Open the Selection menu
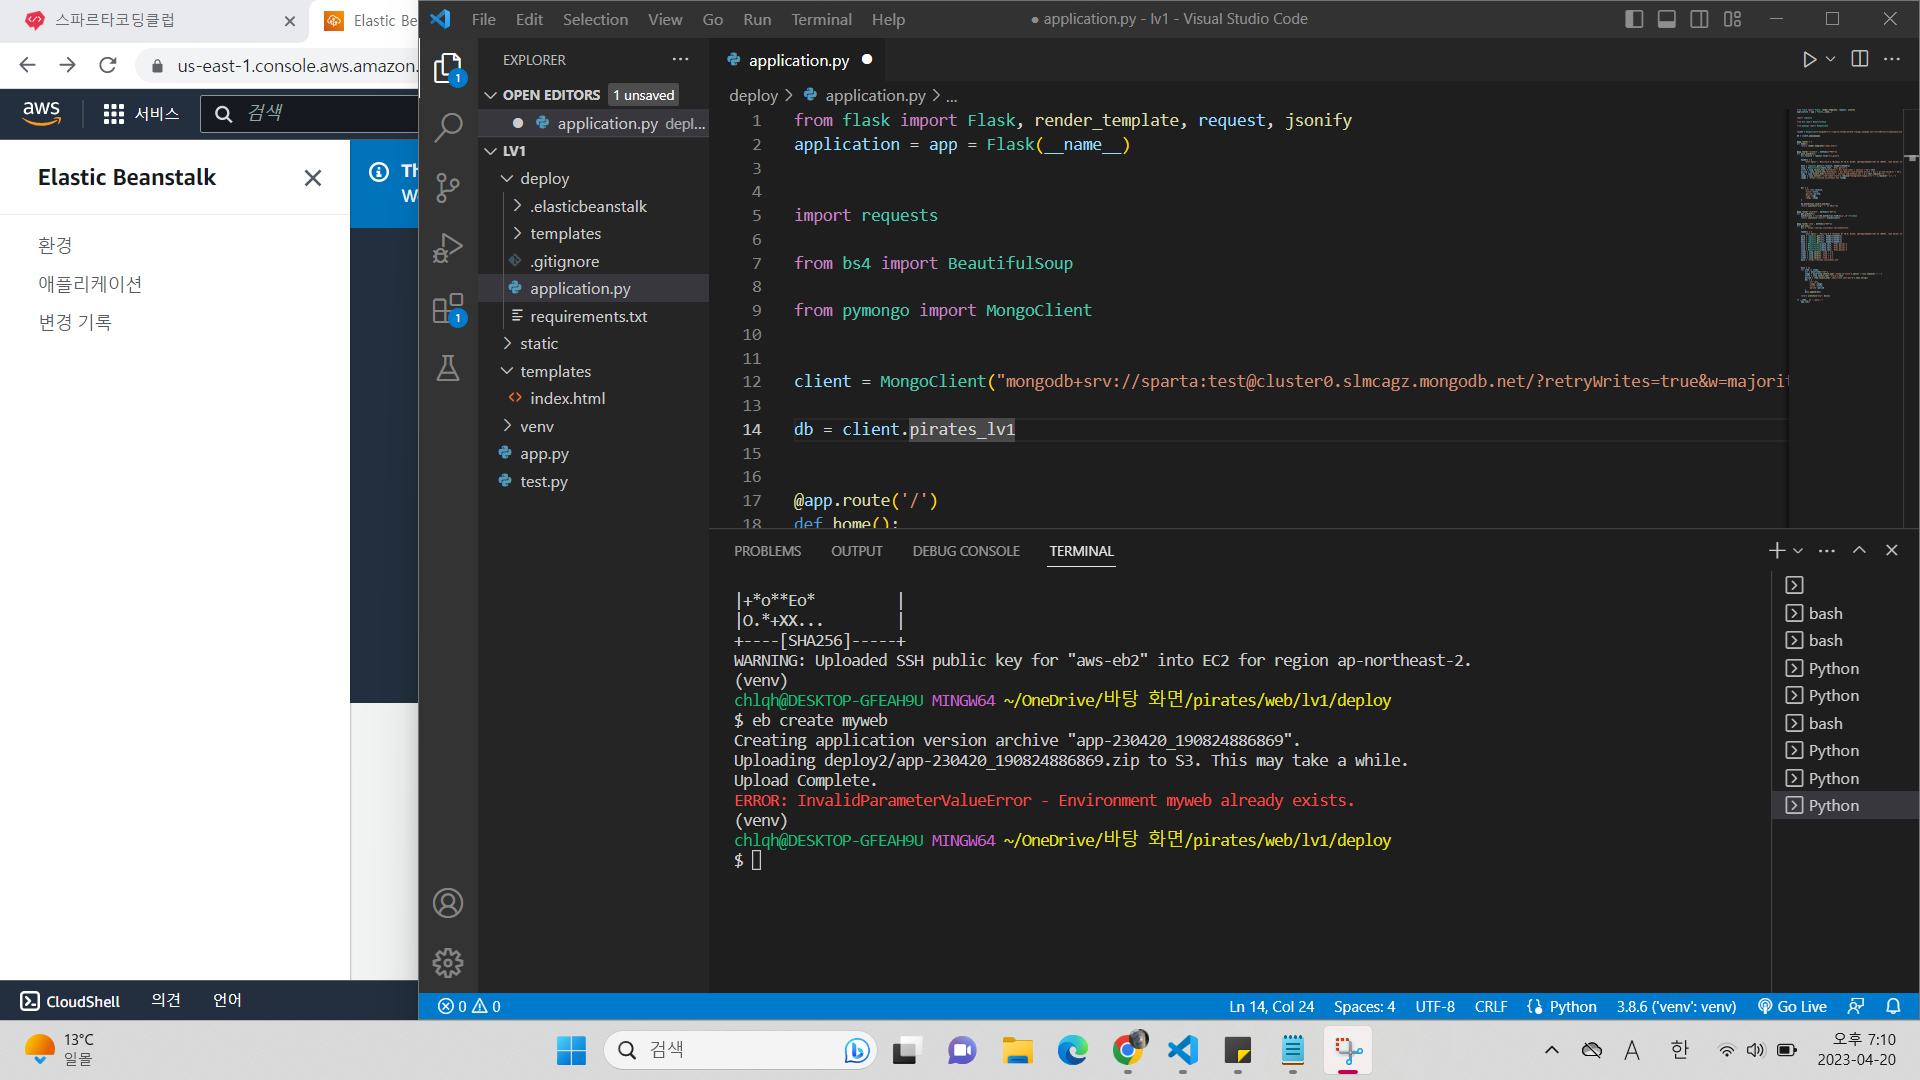The width and height of the screenshot is (1920, 1080). (x=595, y=19)
